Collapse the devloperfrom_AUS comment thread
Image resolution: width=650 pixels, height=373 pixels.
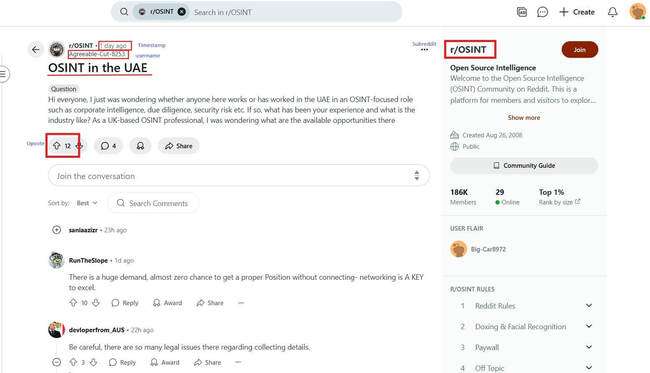coord(57,362)
